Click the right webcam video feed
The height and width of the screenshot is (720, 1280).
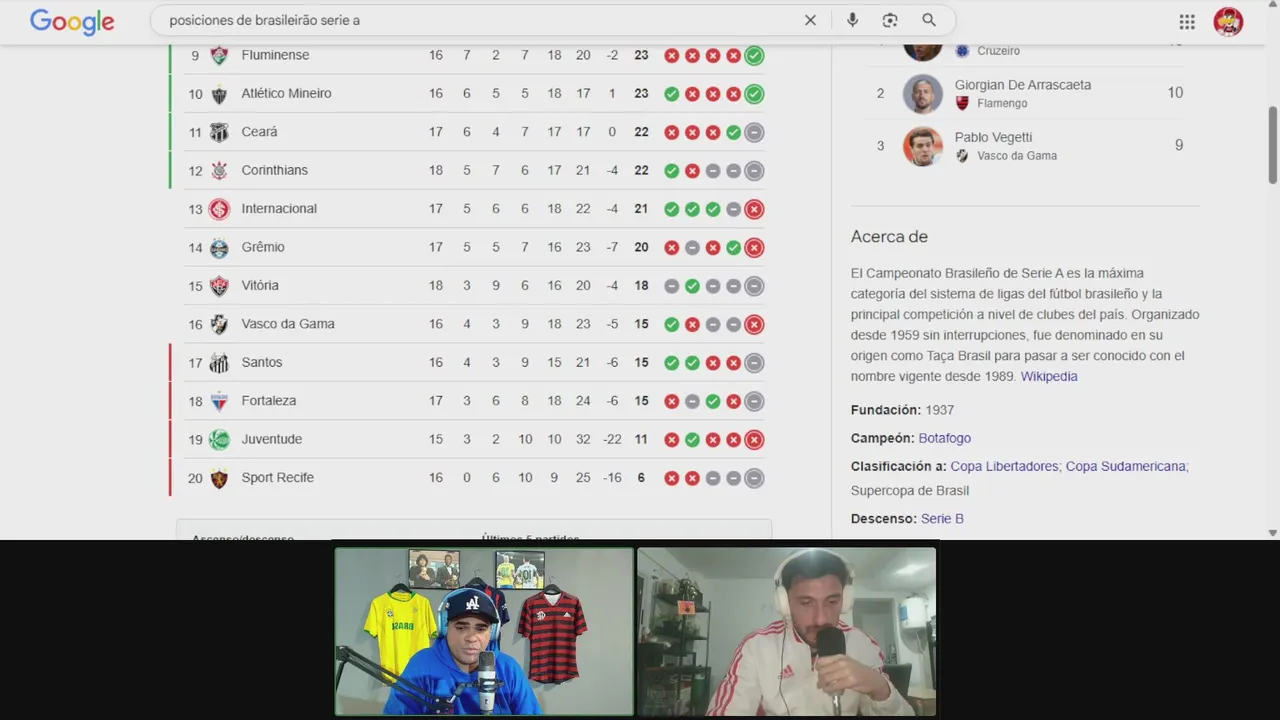[787, 631]
